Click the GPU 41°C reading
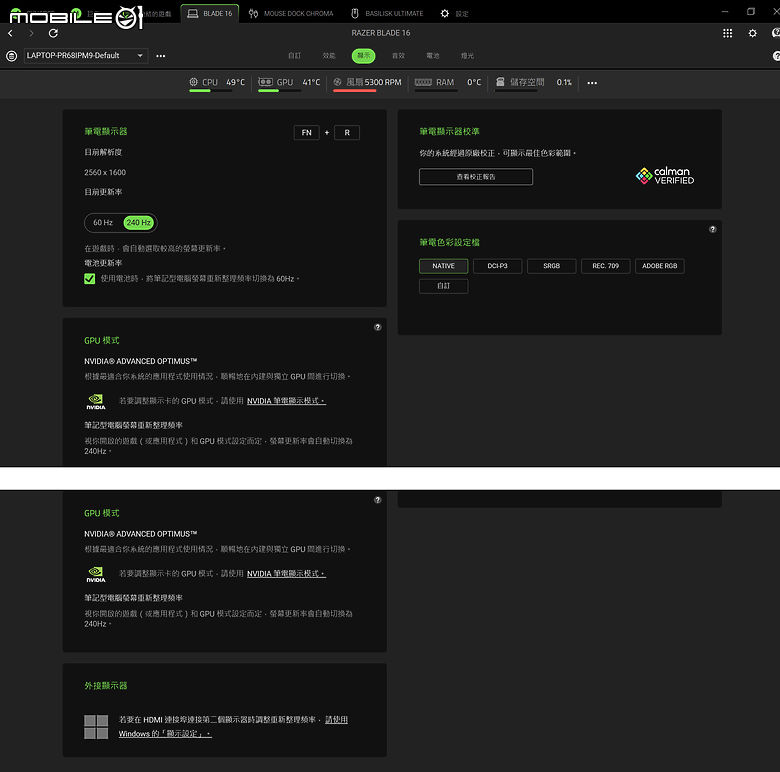 [311, 82]
